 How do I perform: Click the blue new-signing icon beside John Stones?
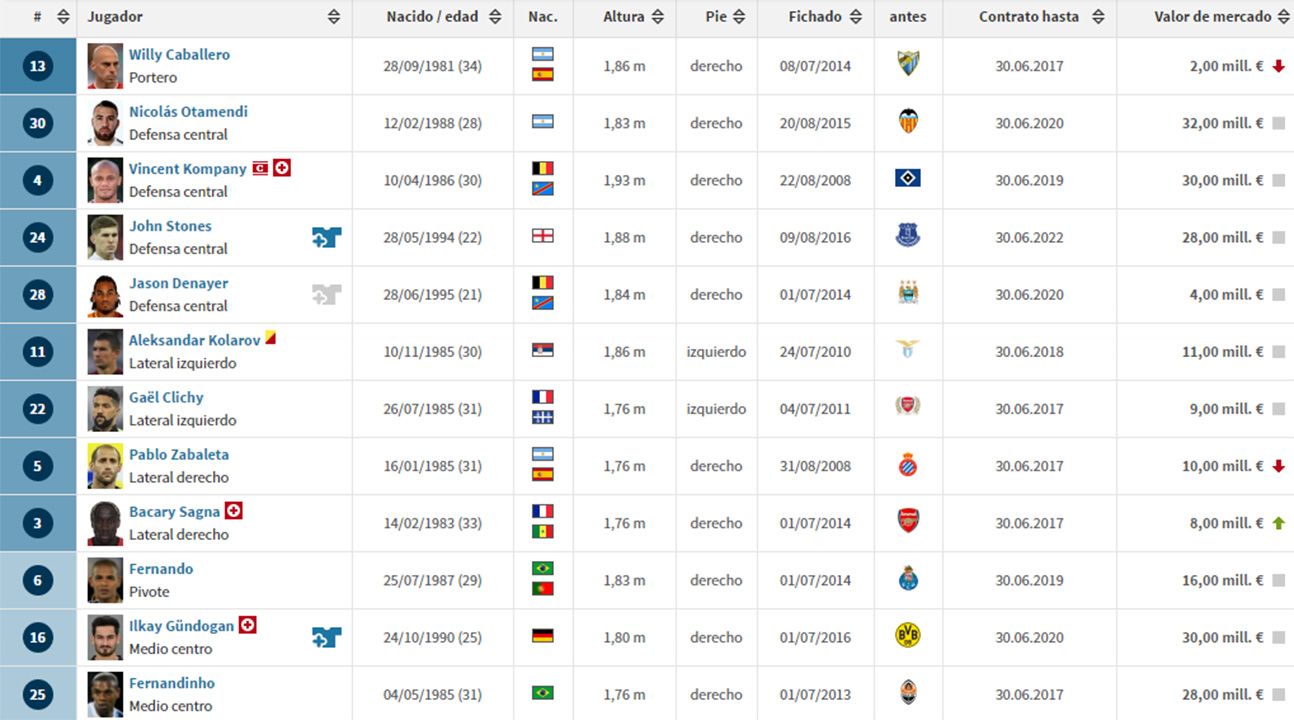[326, 237]
